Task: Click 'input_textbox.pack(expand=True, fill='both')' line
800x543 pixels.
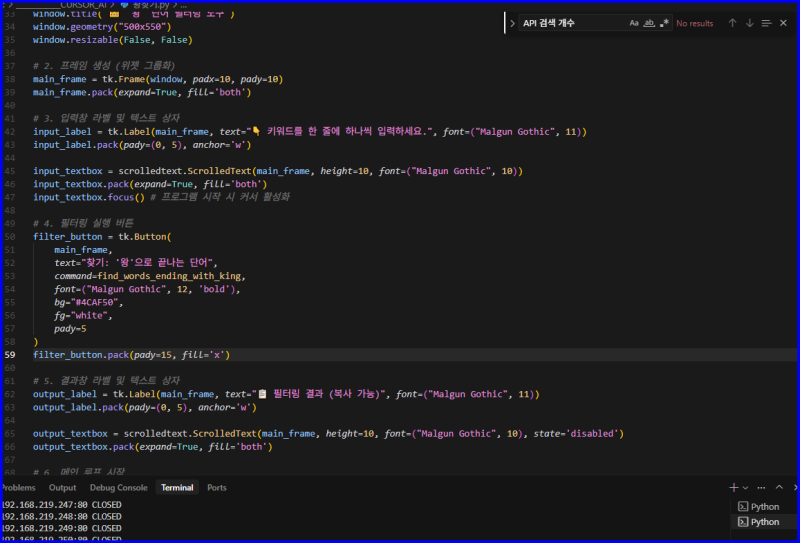Action: click(150, 184)
